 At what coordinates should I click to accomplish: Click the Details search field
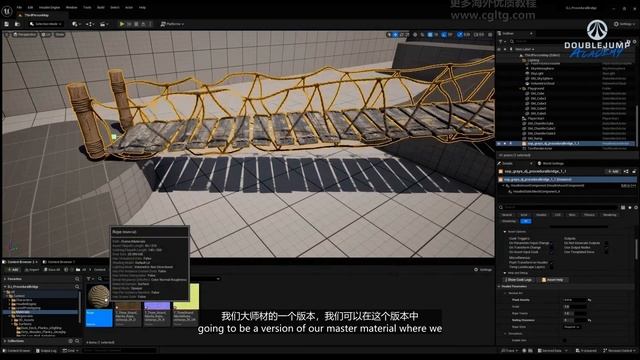tap(557, 207)
